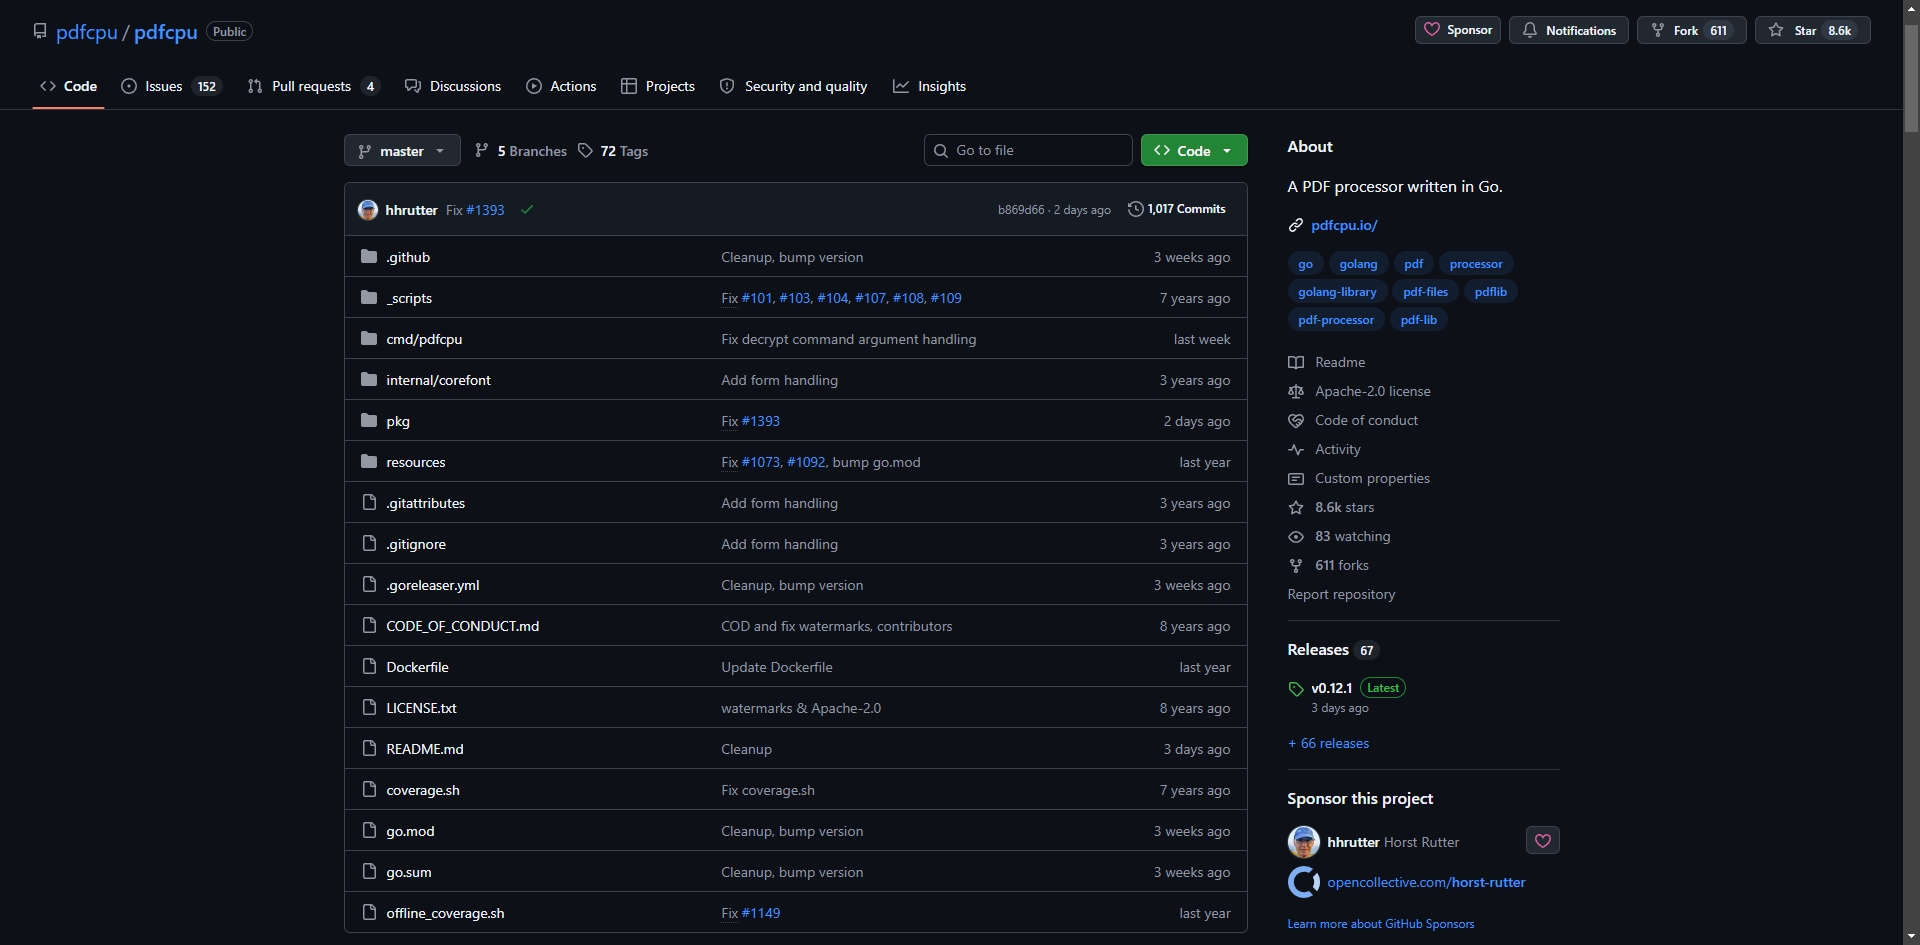Viewport: 1920px width, 945px height.
Task: Open Security and quality tab
Action: [x=794, y=86]
